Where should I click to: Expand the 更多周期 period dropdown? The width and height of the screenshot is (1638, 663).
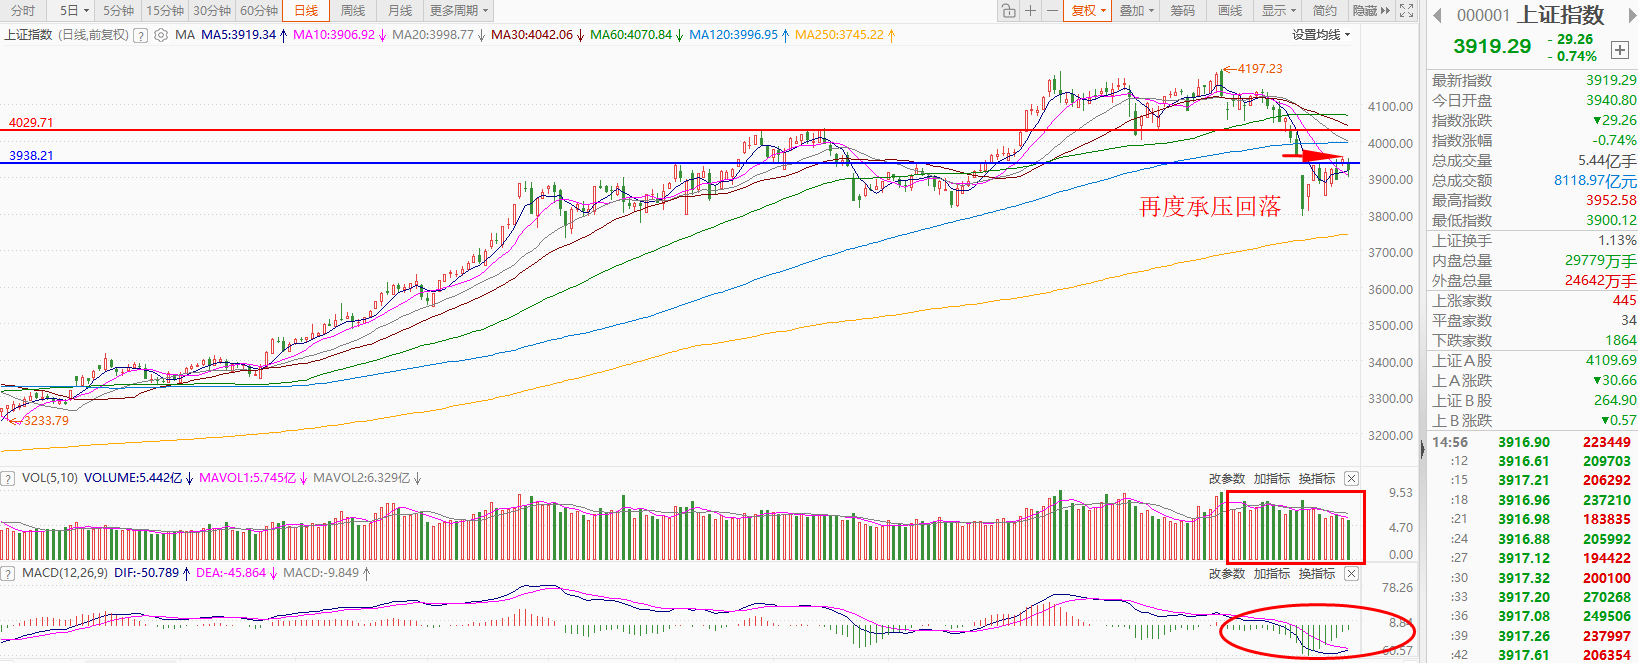[459, 11]
